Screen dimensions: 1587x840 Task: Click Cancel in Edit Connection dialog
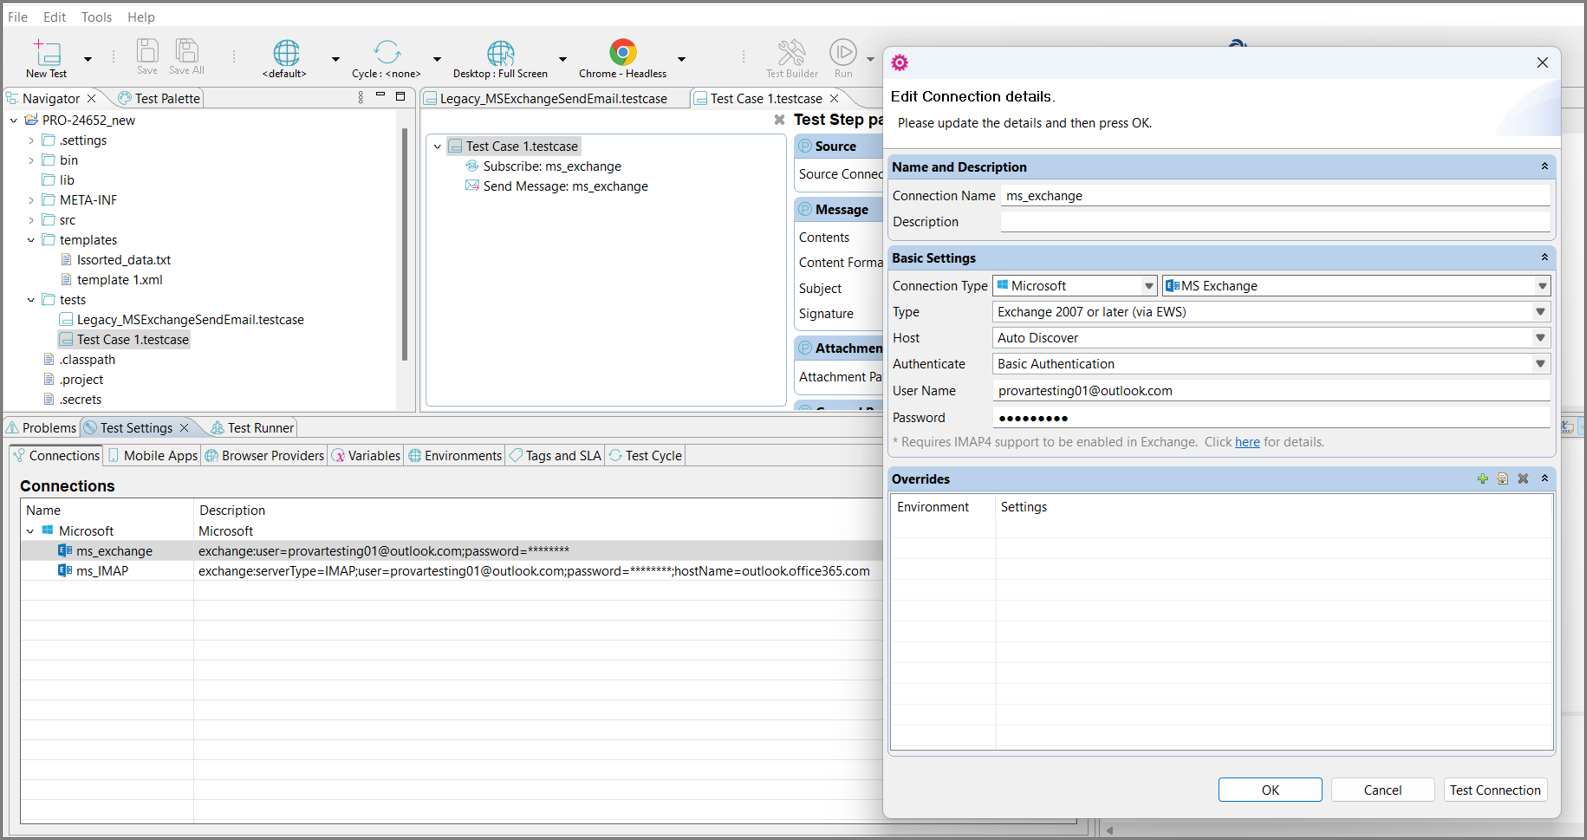click(x=1382, y=790)
